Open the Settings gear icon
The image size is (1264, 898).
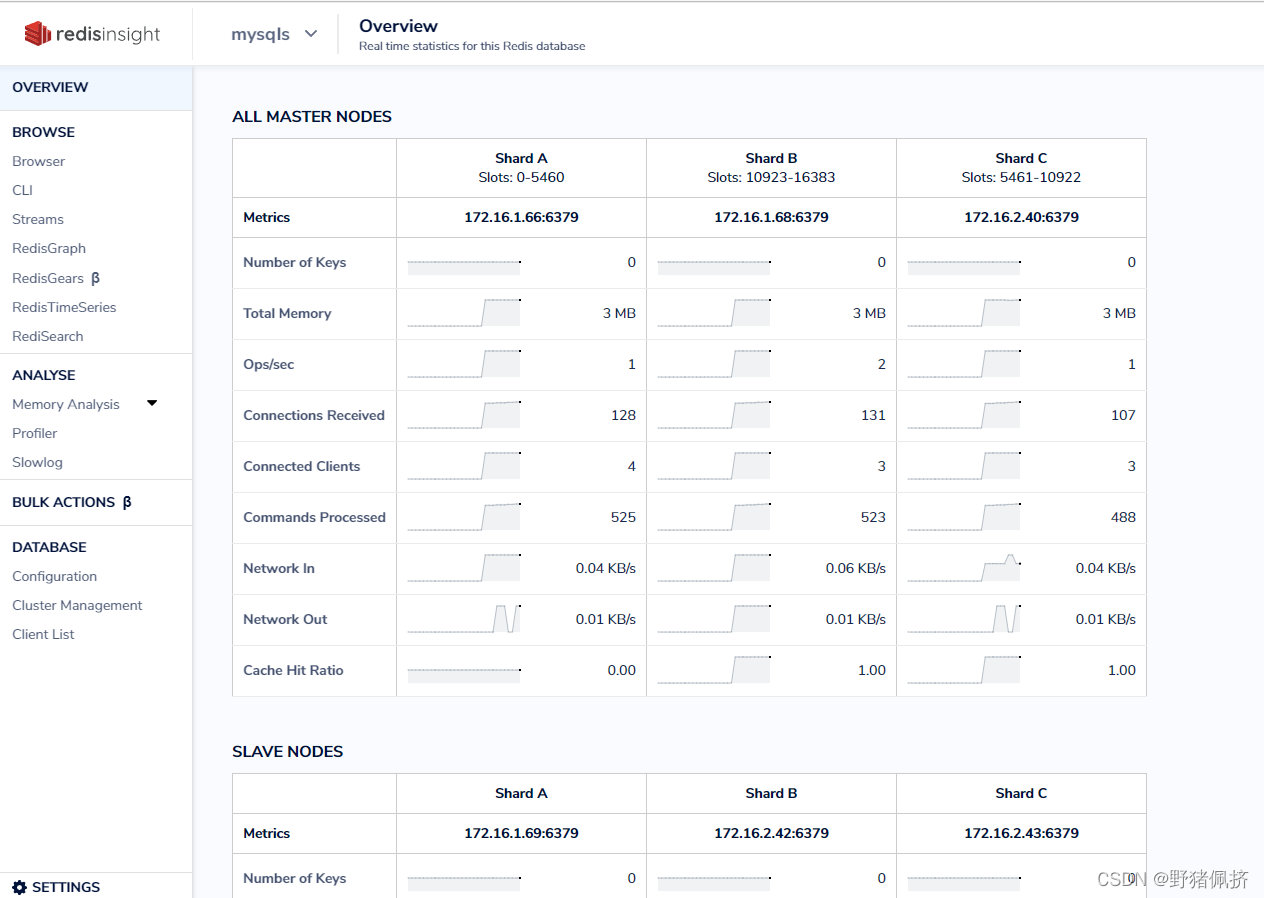coord(19,887)
